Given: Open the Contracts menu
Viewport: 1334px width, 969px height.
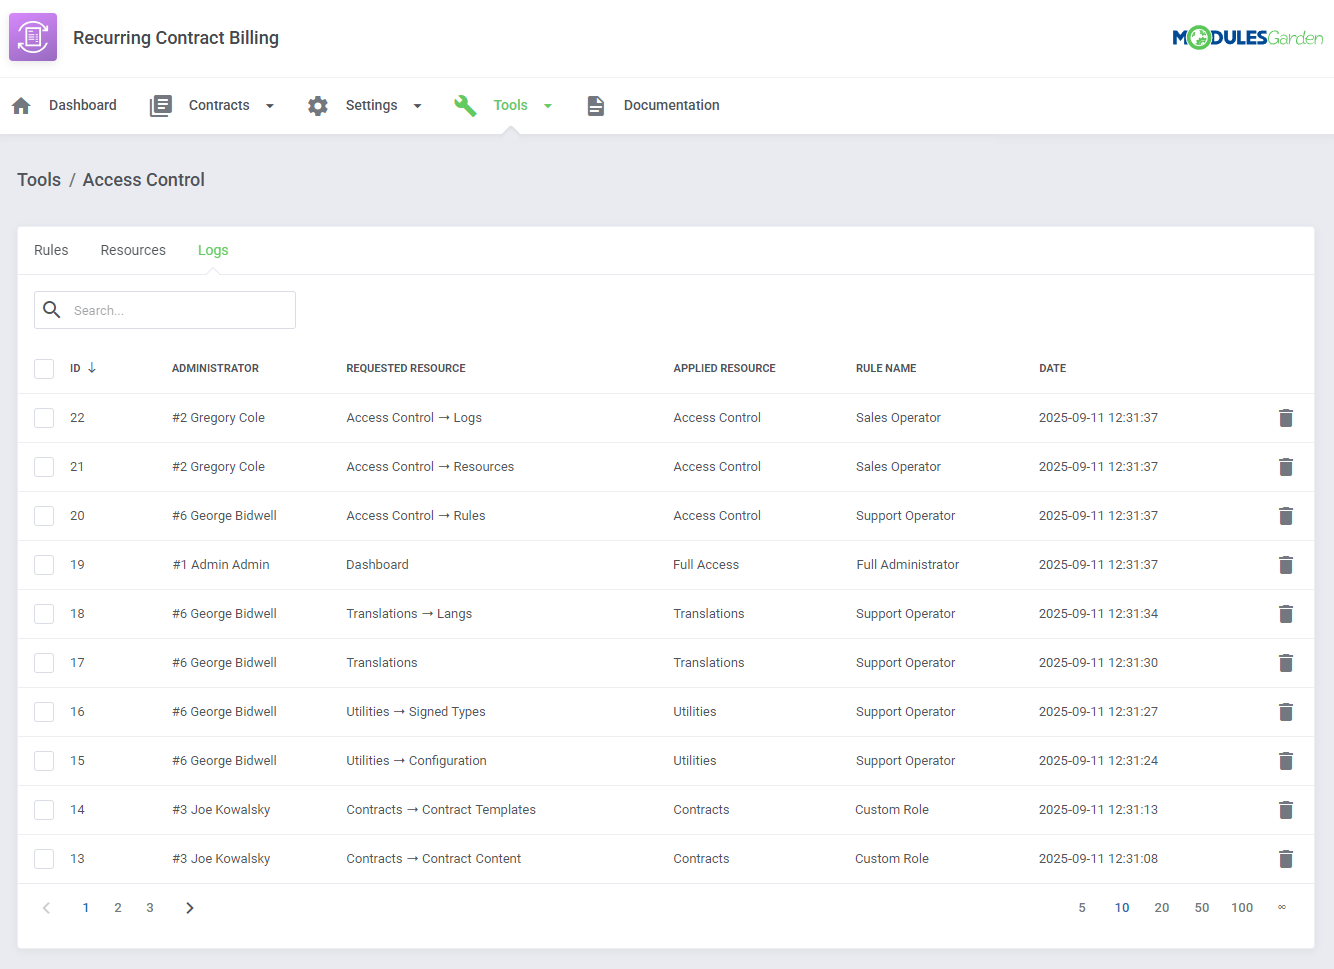Looking at the screenshot, I should pos(219,105).
